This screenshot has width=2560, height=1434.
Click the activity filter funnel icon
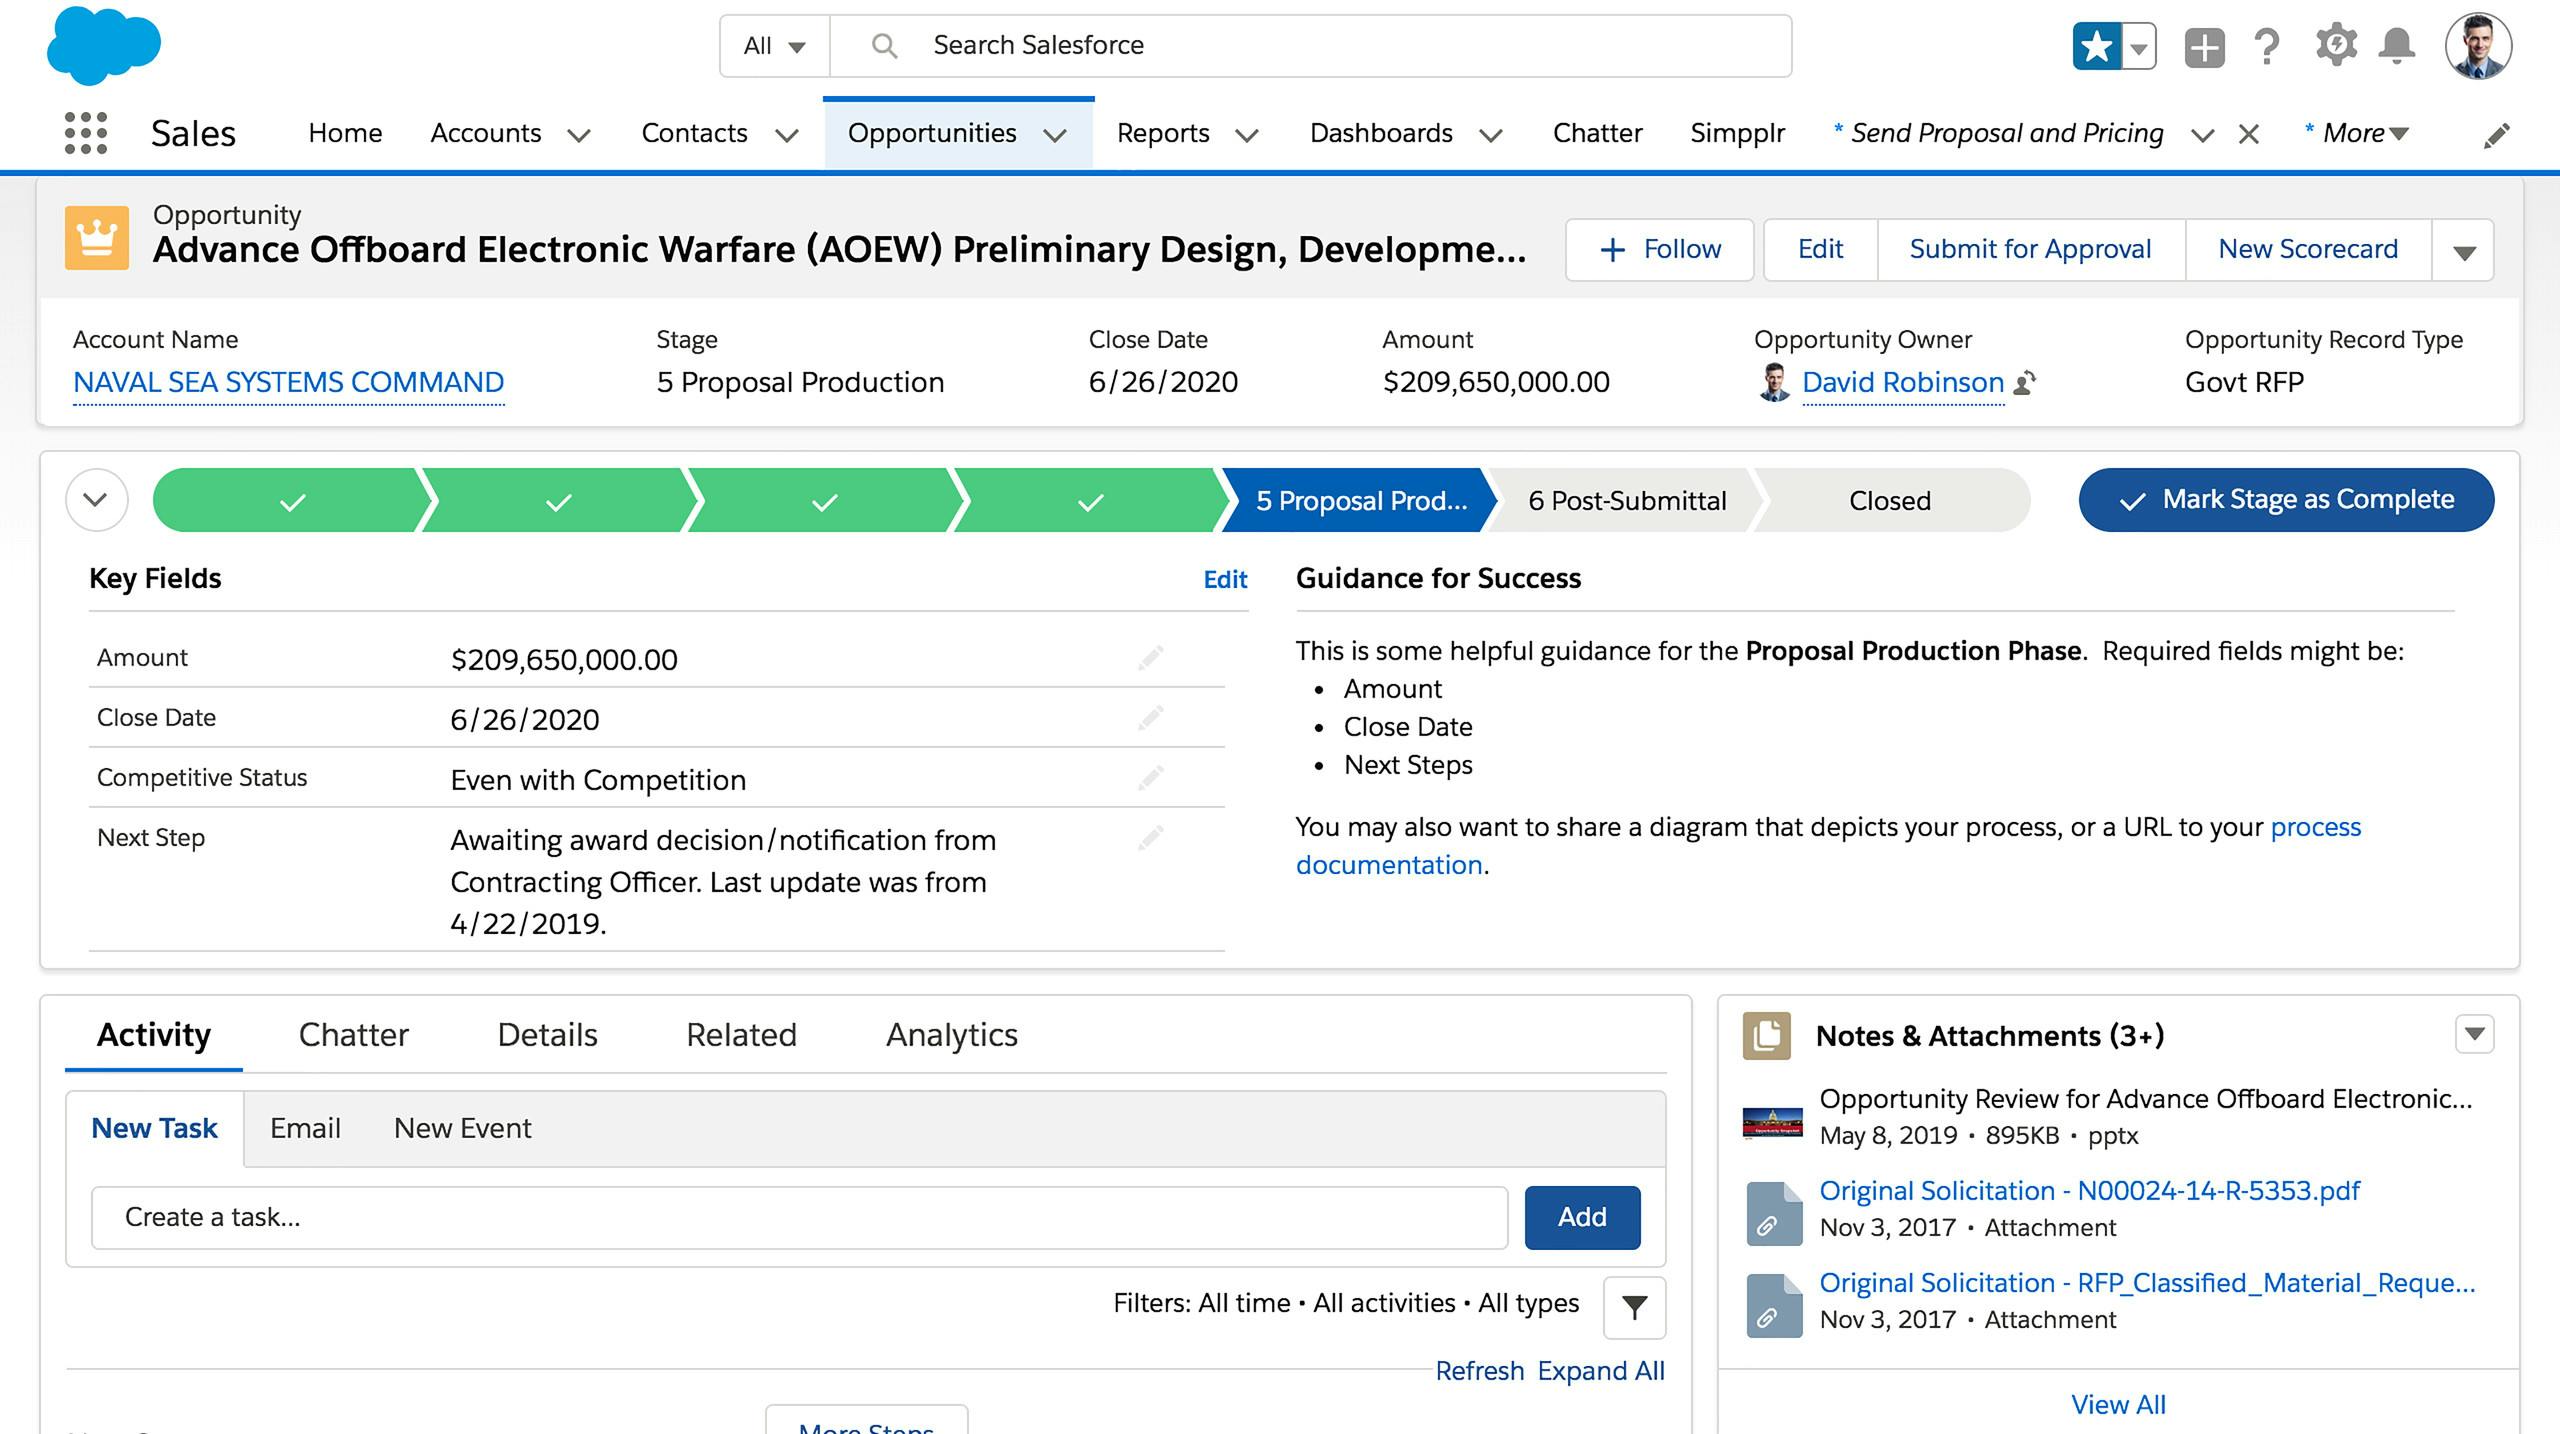tap(1634, 1307)
